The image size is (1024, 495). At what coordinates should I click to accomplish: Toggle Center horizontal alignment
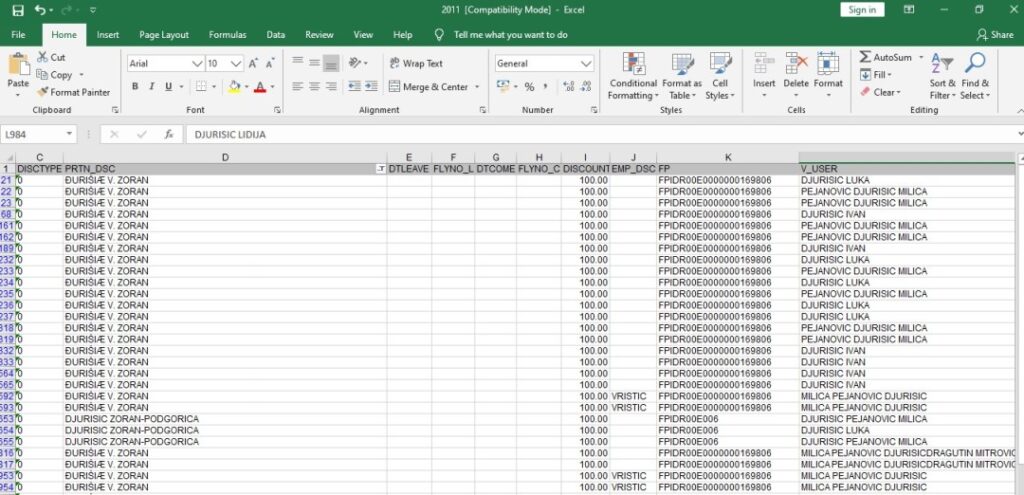point(314,86)
